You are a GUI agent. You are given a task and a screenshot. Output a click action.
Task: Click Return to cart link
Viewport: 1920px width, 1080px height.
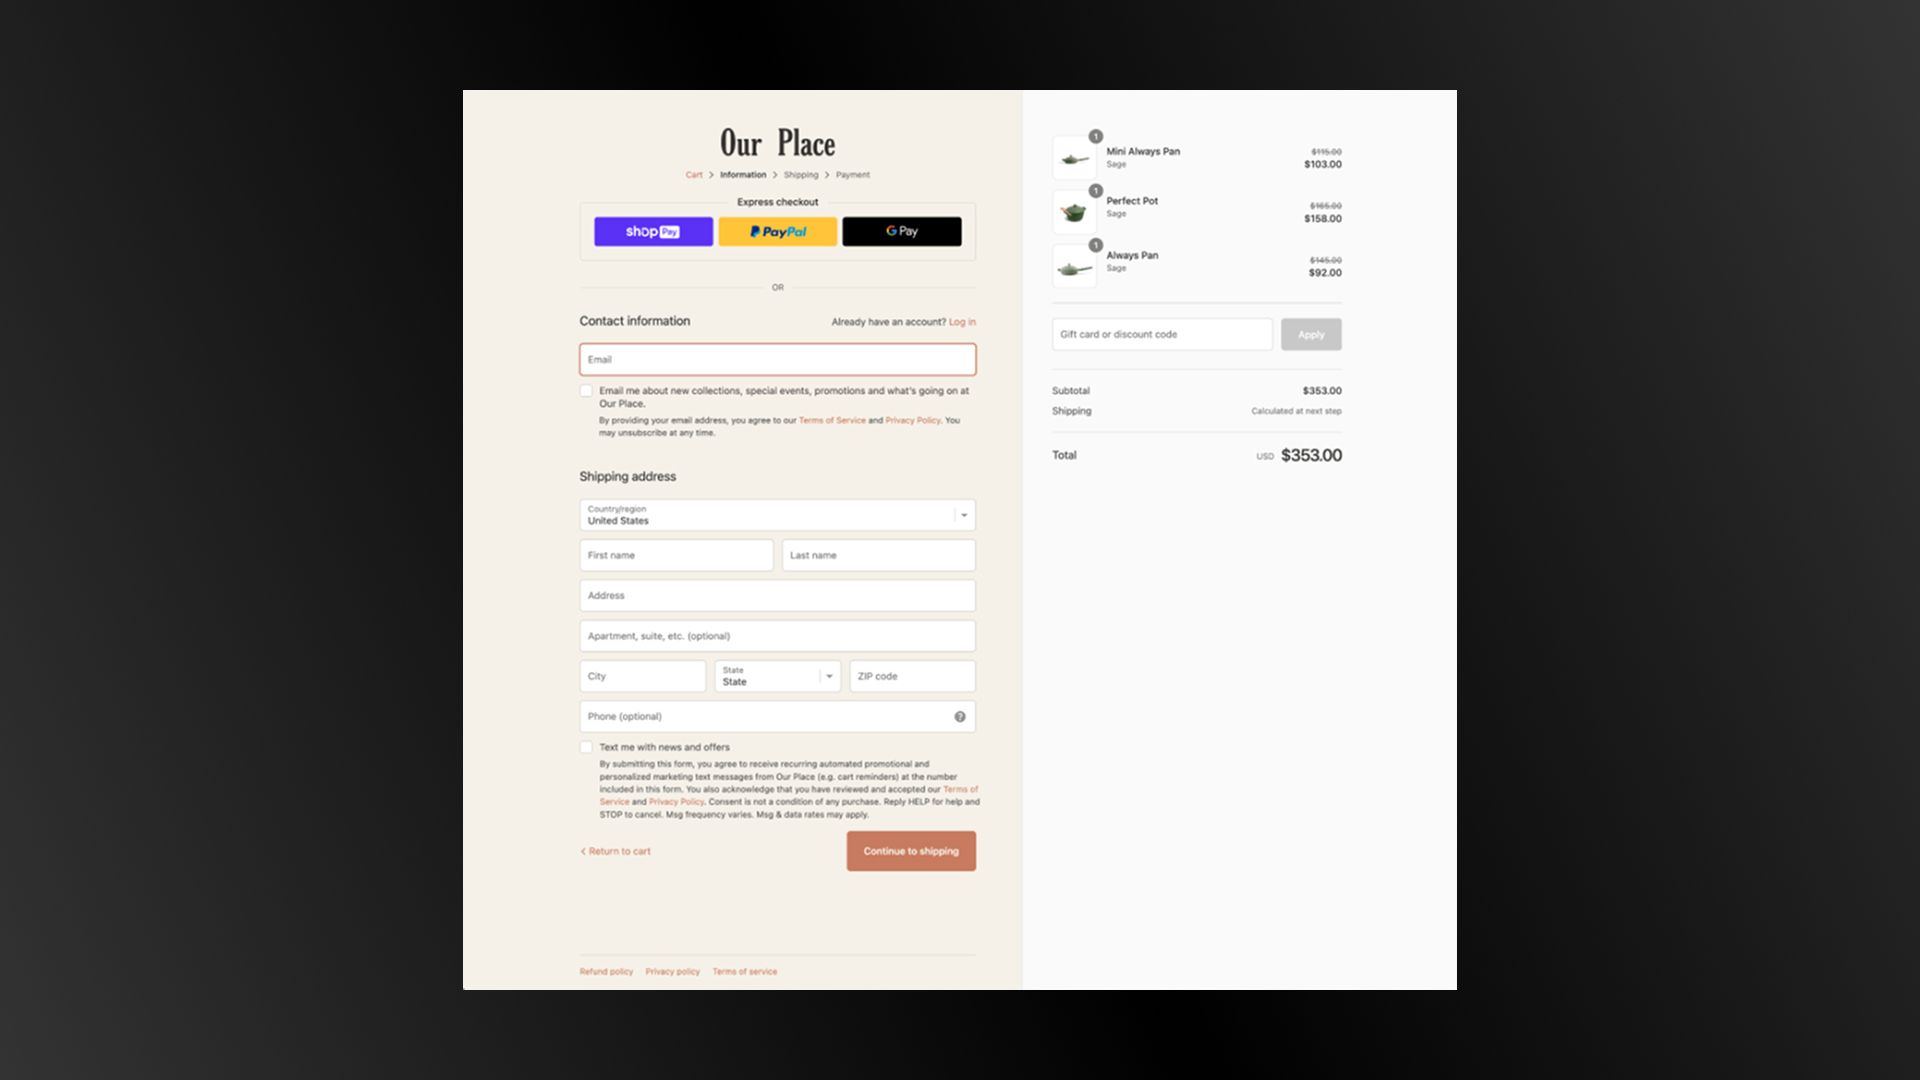pyautogui.click(x=617, y=851)
